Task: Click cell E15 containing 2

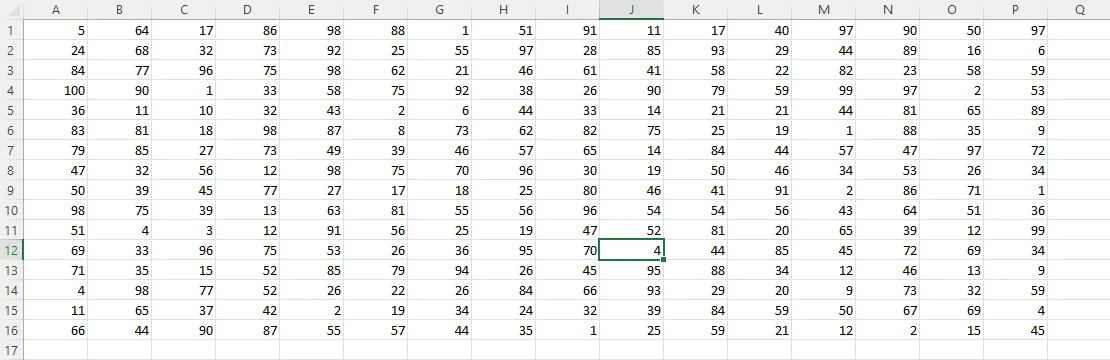Action: 311,310
